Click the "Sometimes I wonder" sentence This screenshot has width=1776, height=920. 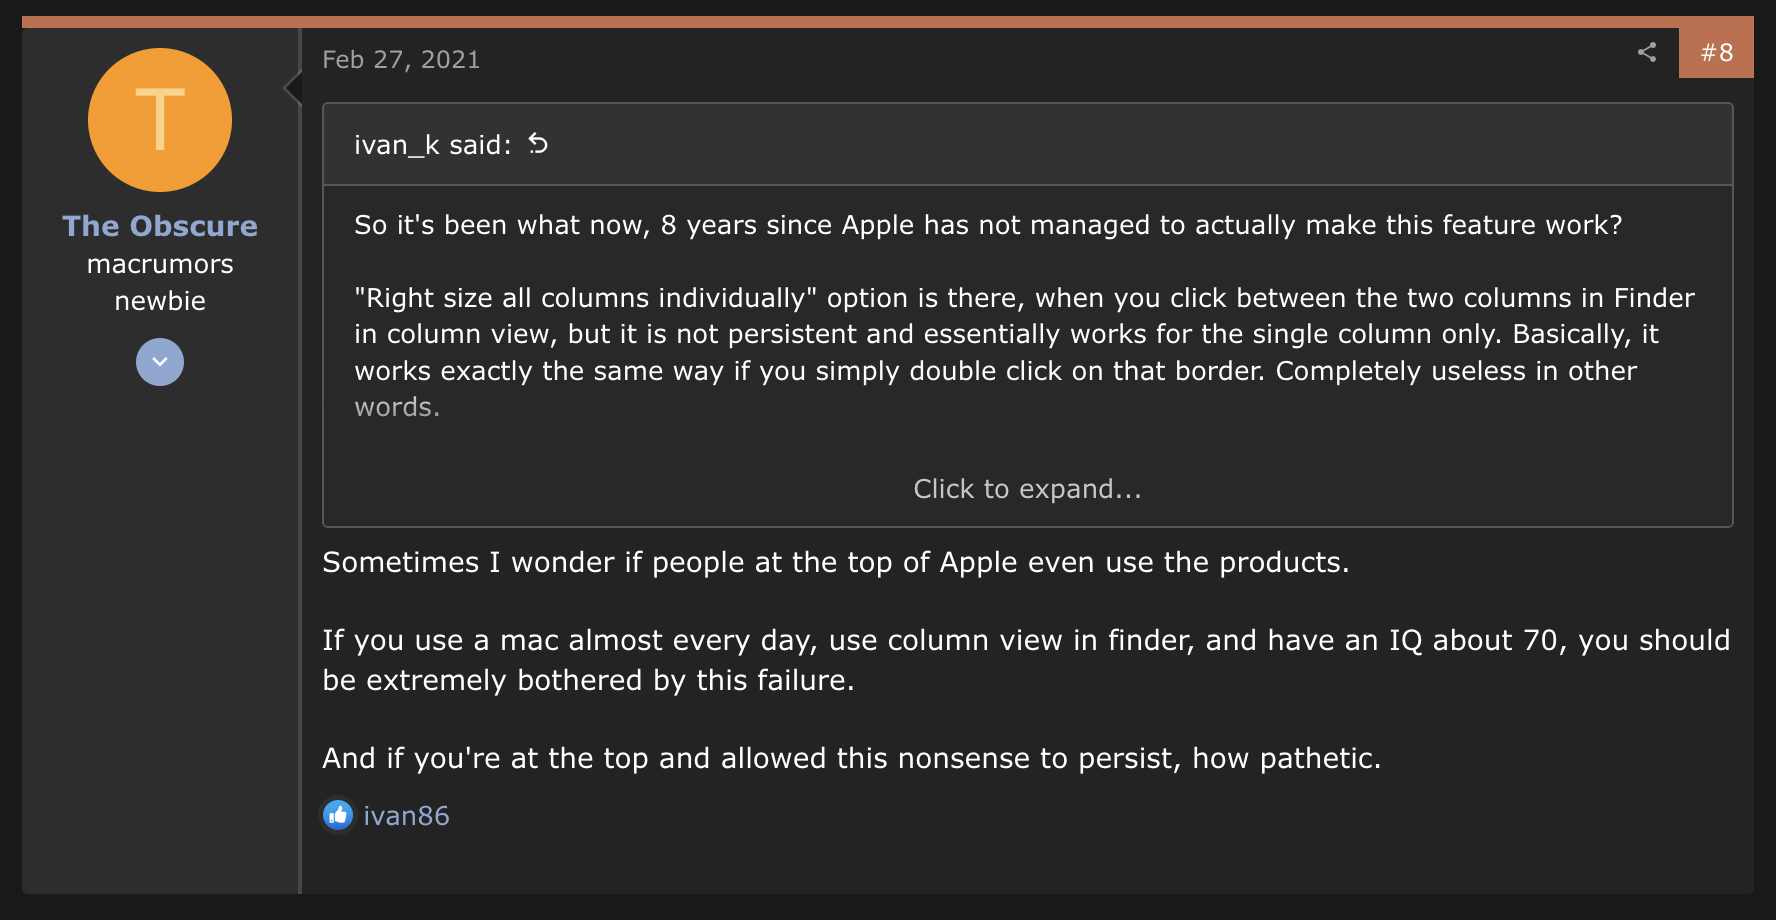(835, 562)
